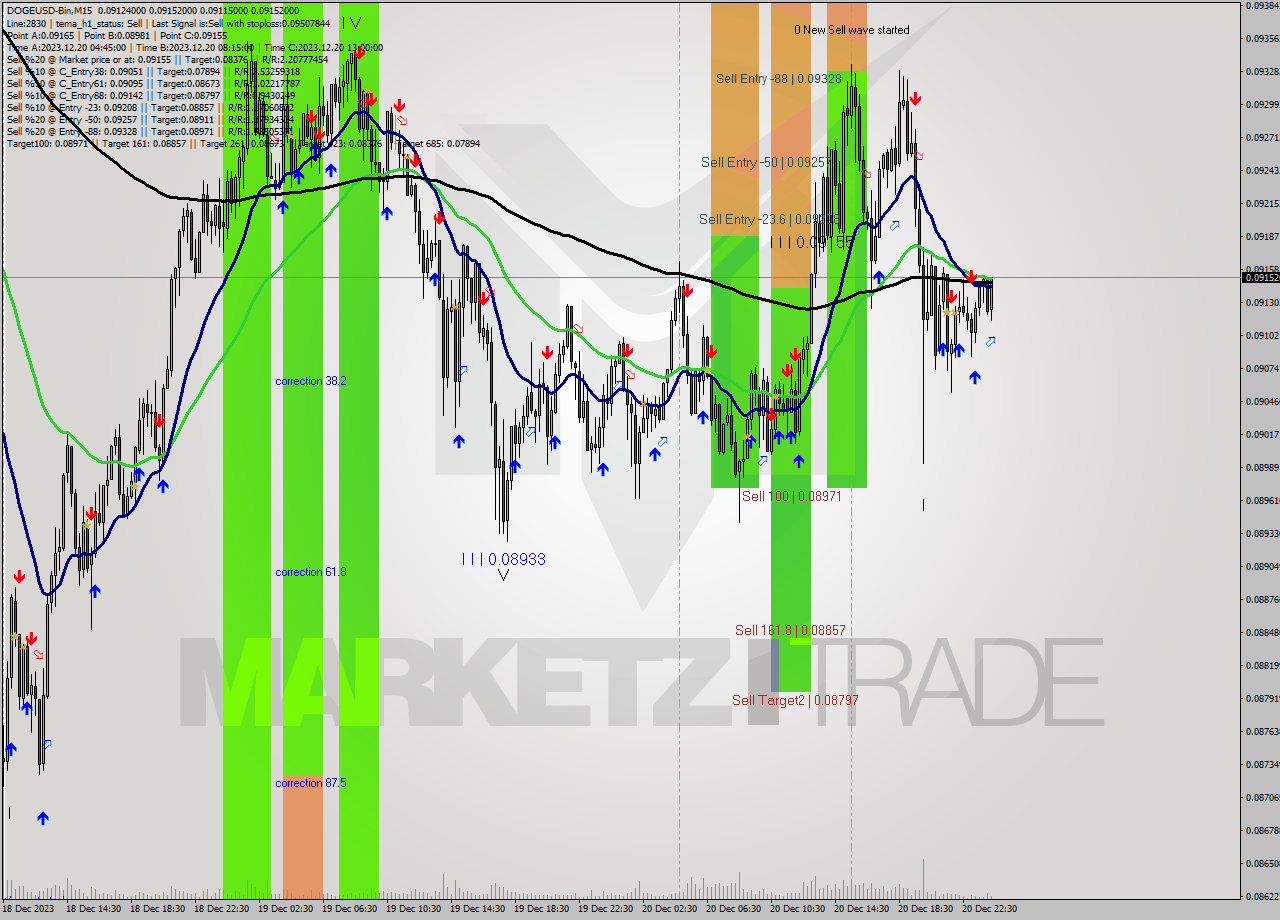This screenshot has width=1280, height=920.
Task: Select the '19 Dec 06:30' time axis label
Action: [x=350, y=909]
